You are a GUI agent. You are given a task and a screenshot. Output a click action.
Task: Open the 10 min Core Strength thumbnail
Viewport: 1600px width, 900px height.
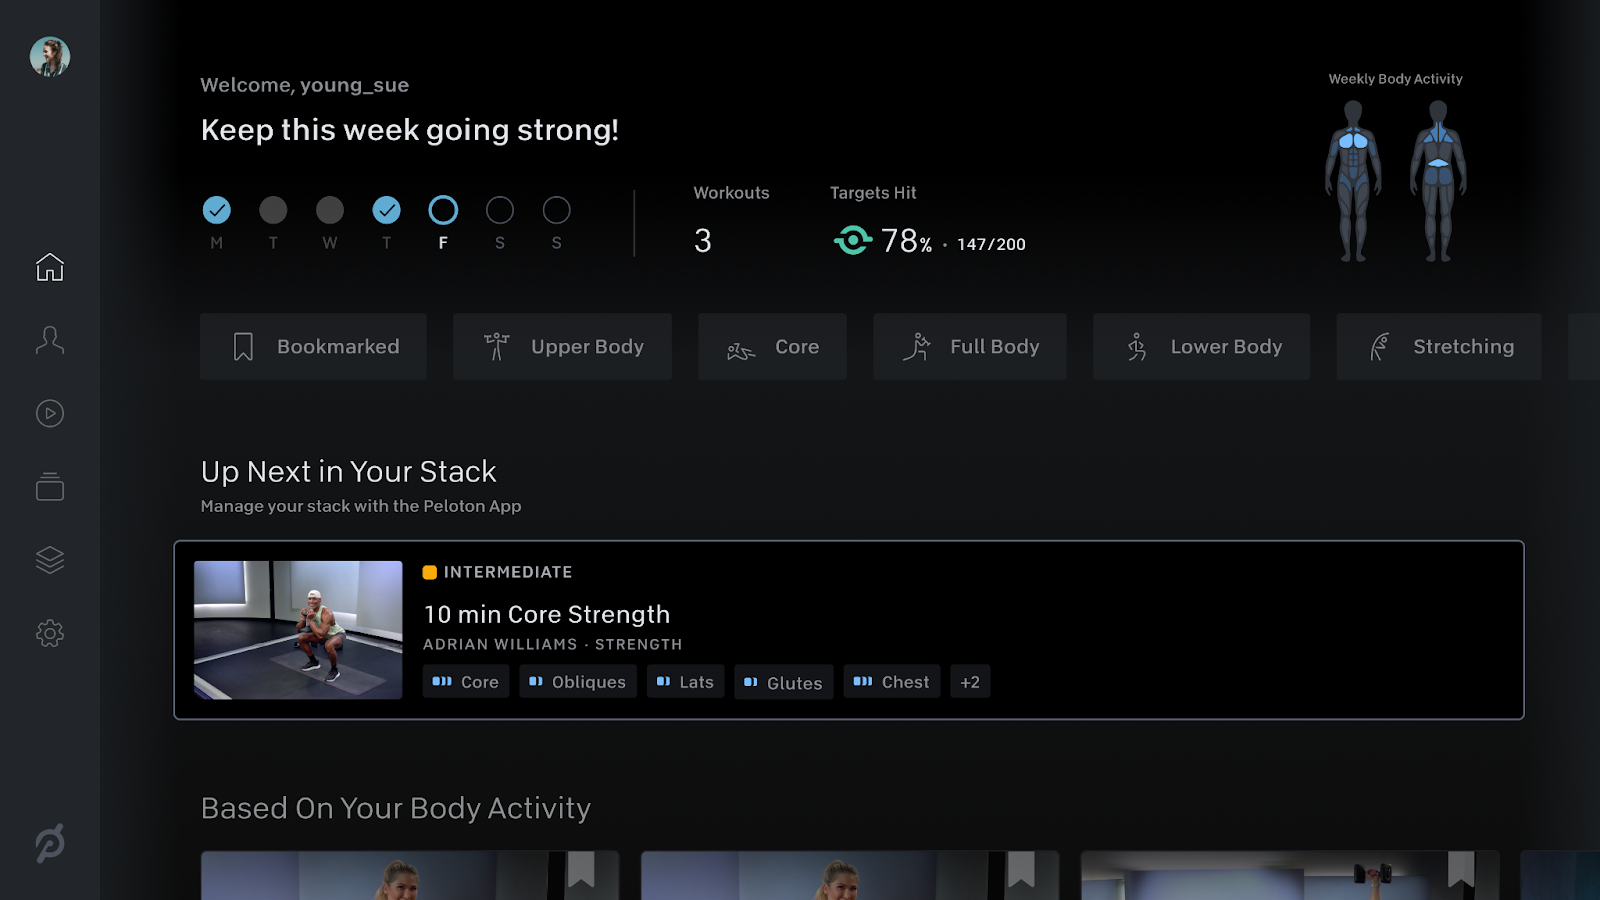[x=298, y=630]
